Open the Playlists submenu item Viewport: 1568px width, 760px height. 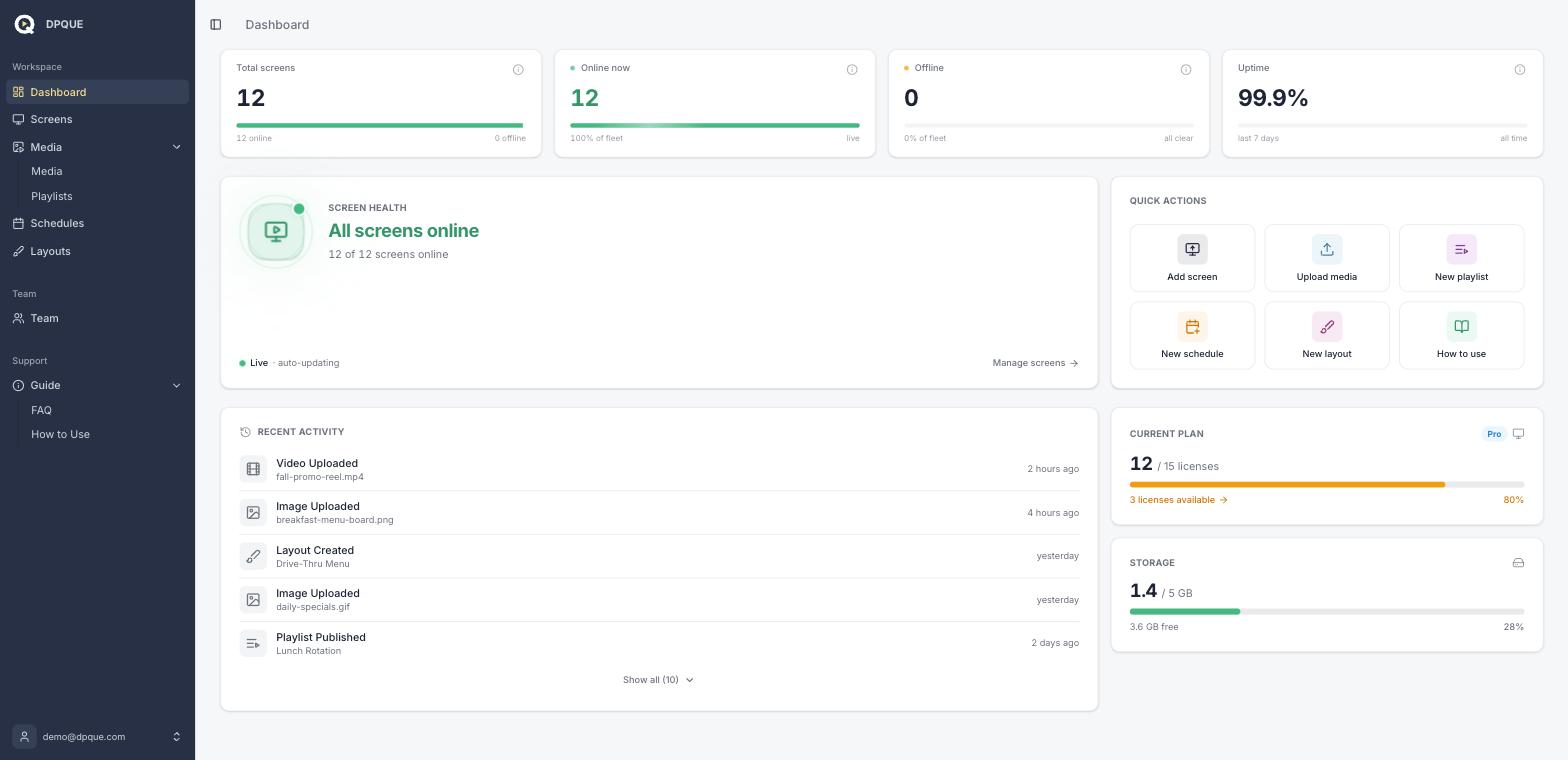[51, 196]
